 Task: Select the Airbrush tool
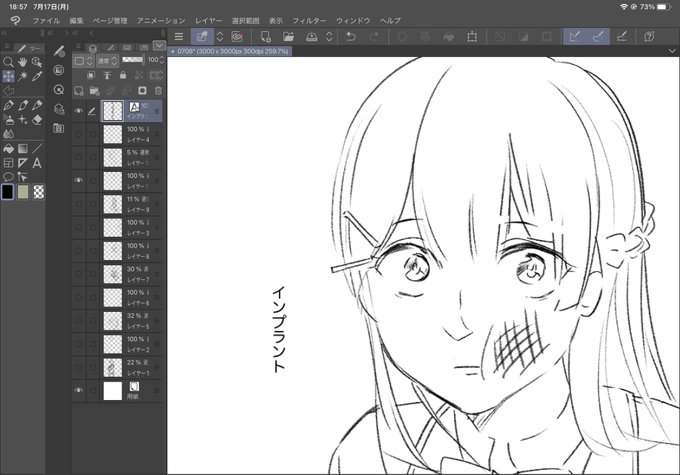8,120
